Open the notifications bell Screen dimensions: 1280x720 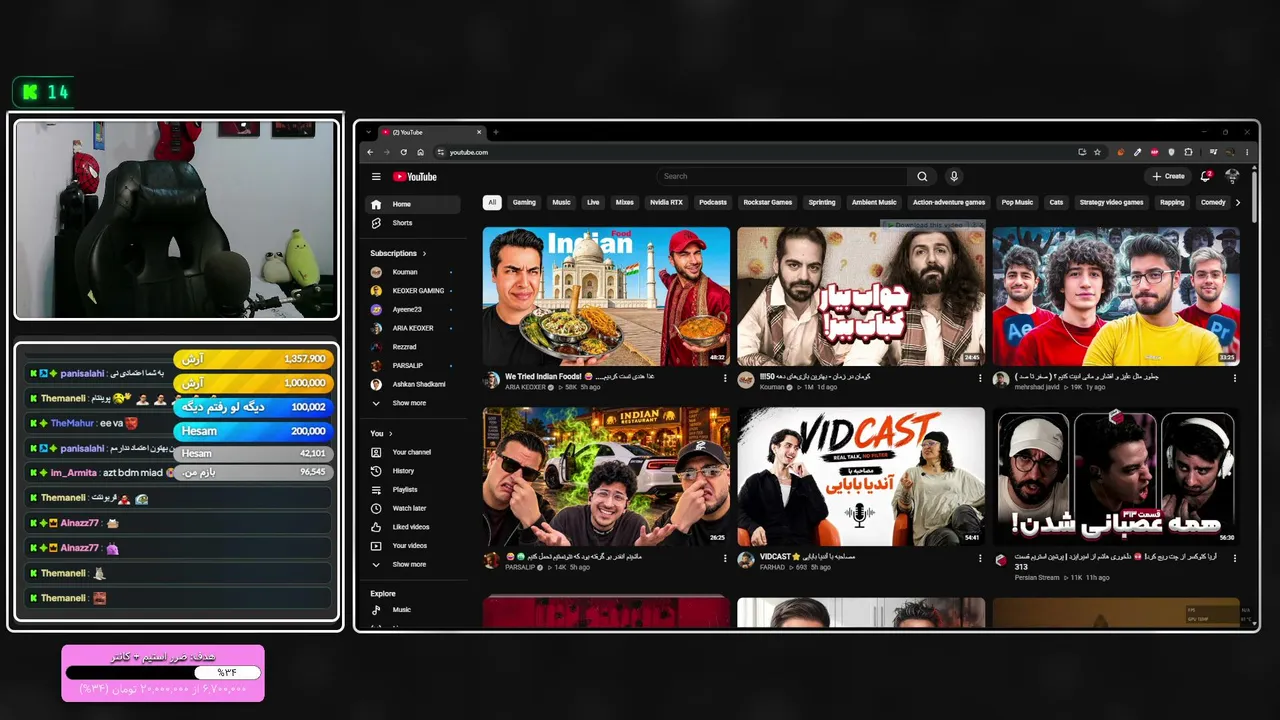point(1206,177)
